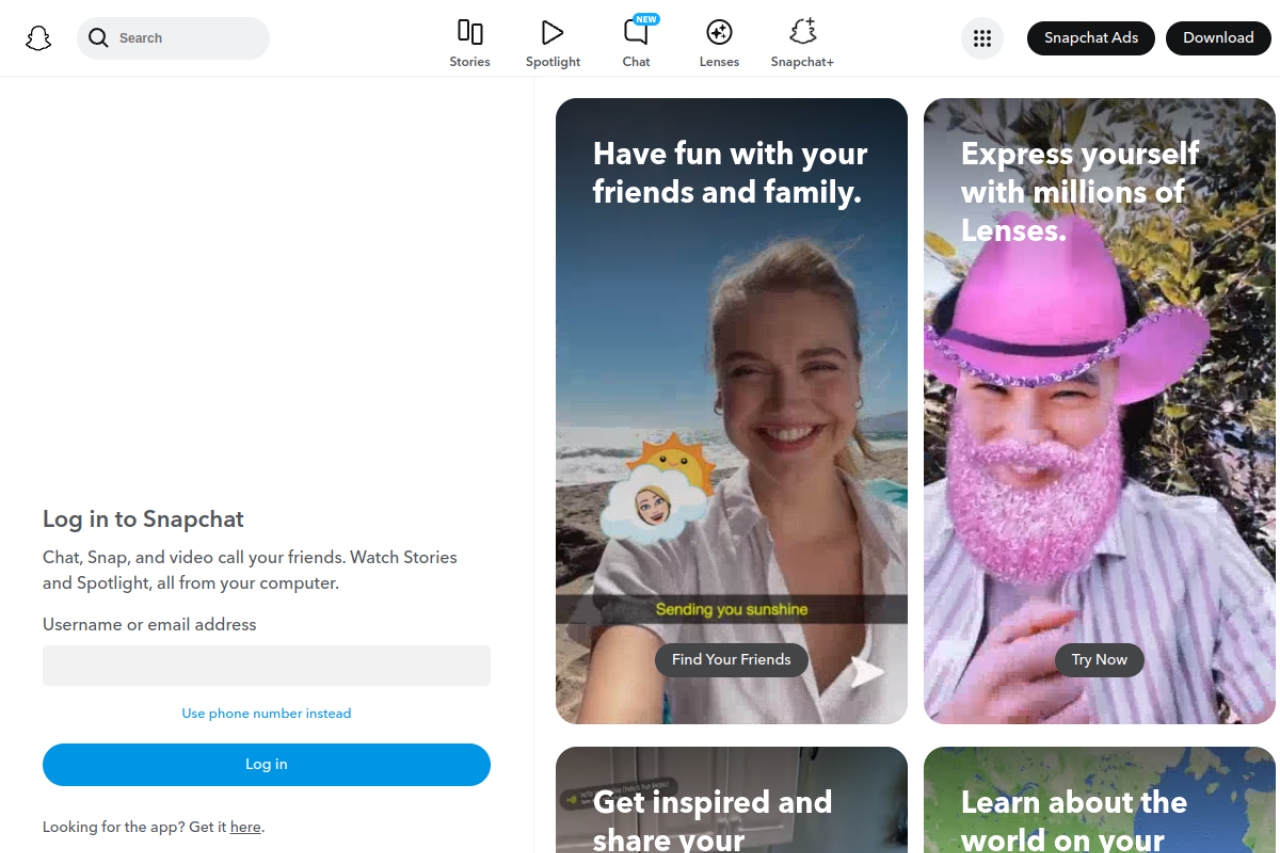The width and height of the screenshot is (1280, 853).
Task: Open the Stories icon in navigation
Action: (469, 33)
